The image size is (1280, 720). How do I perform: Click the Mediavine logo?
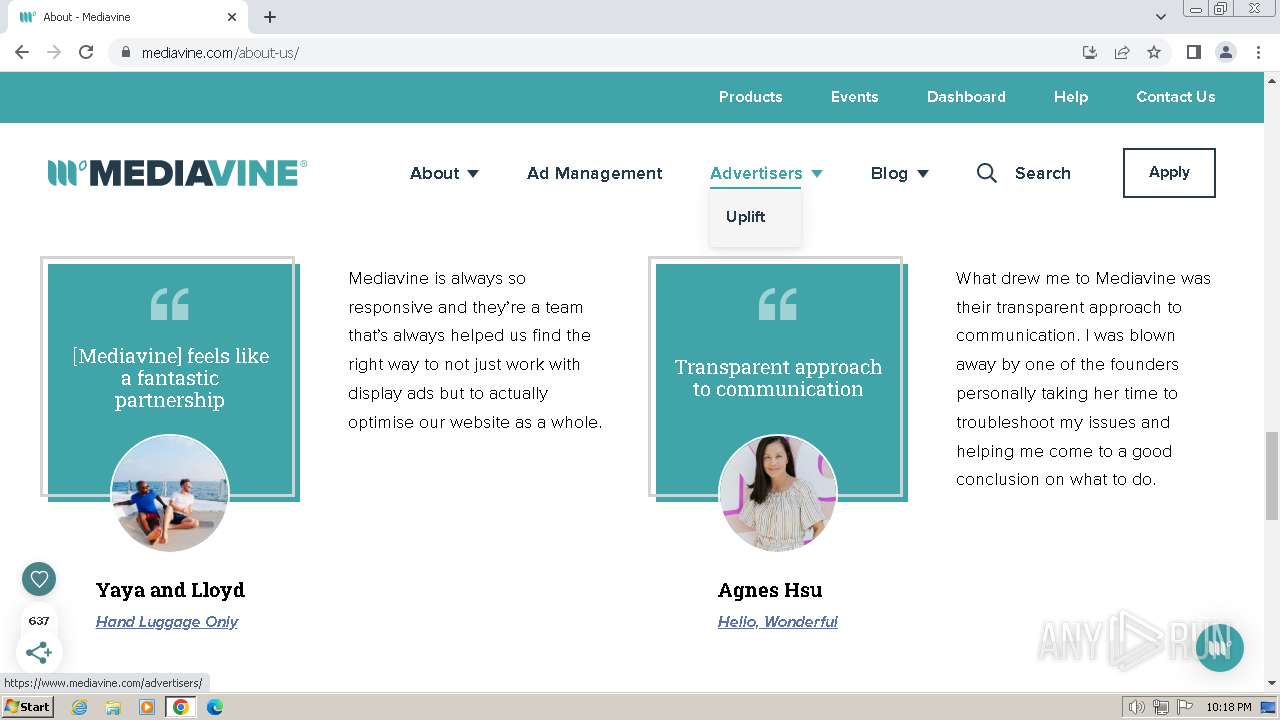pos(177,173)
